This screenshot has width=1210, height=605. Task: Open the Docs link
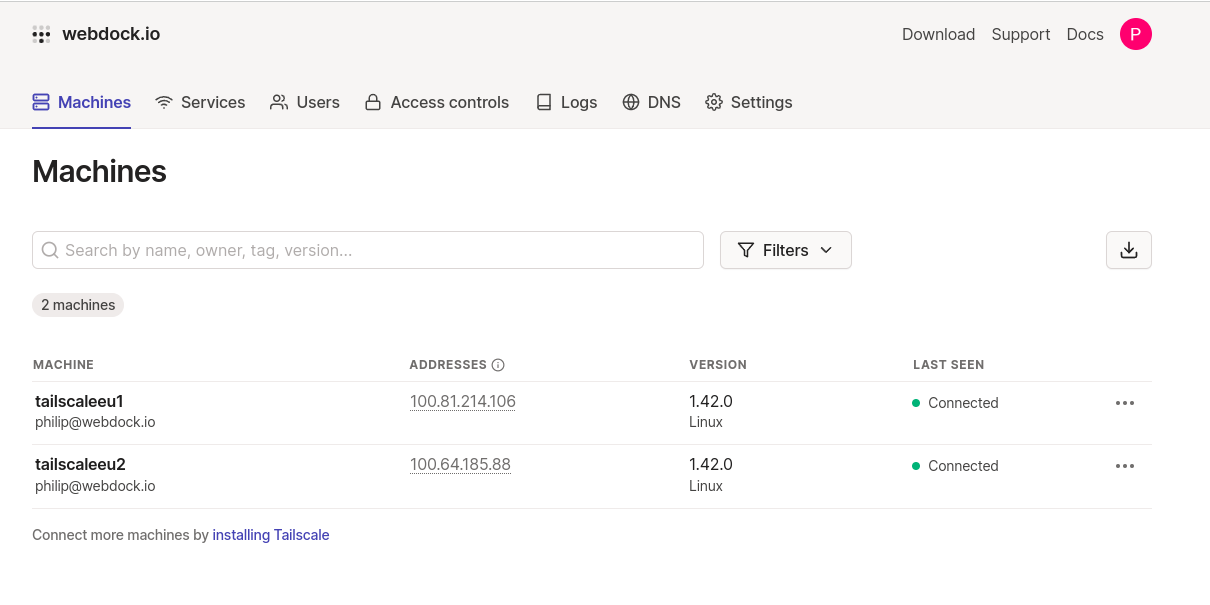(x=1084, y=34)
